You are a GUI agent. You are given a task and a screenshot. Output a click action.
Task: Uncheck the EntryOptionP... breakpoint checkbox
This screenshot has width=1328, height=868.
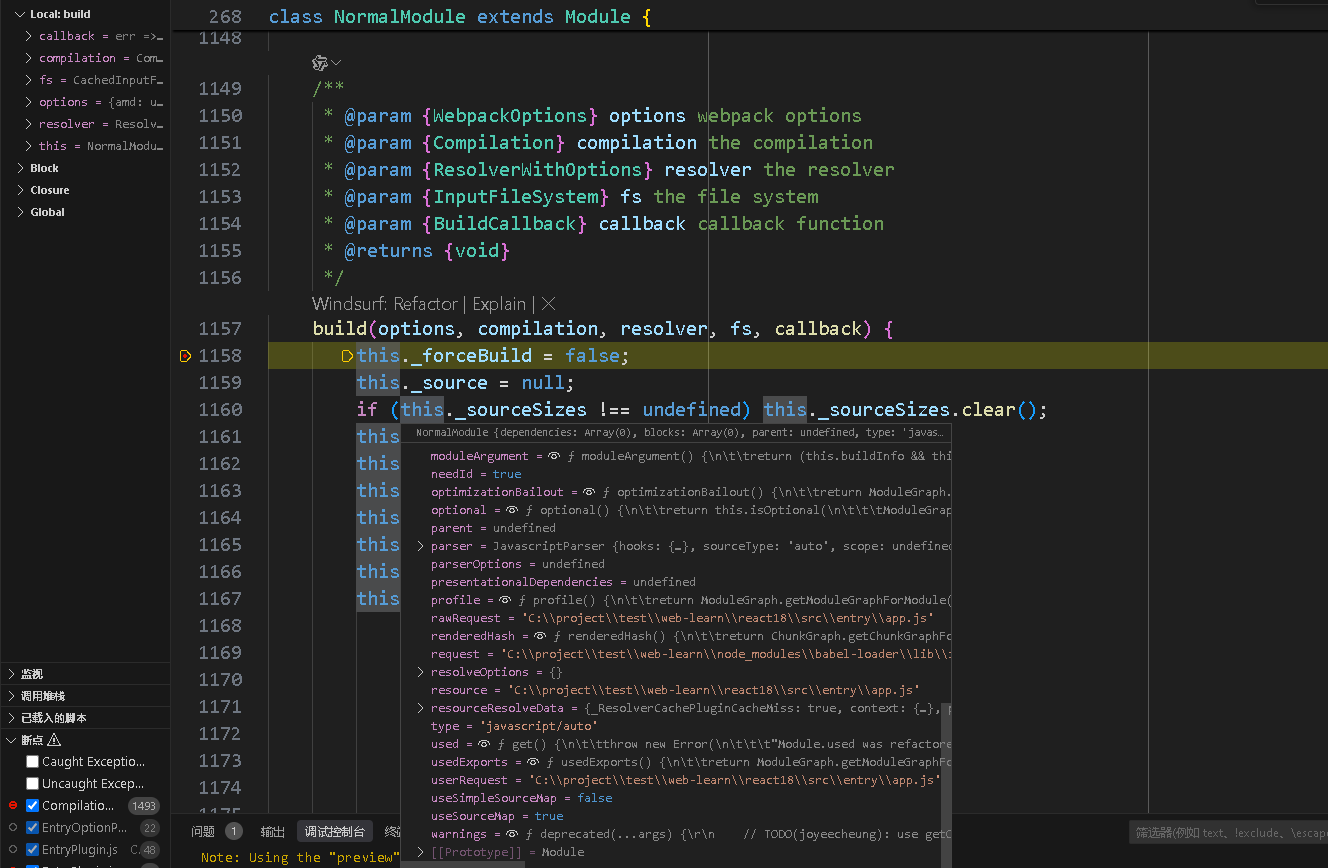(32, 828)
